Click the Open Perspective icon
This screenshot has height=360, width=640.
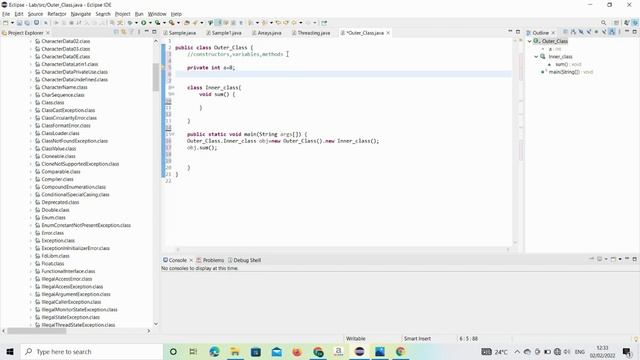coord(616,23)
